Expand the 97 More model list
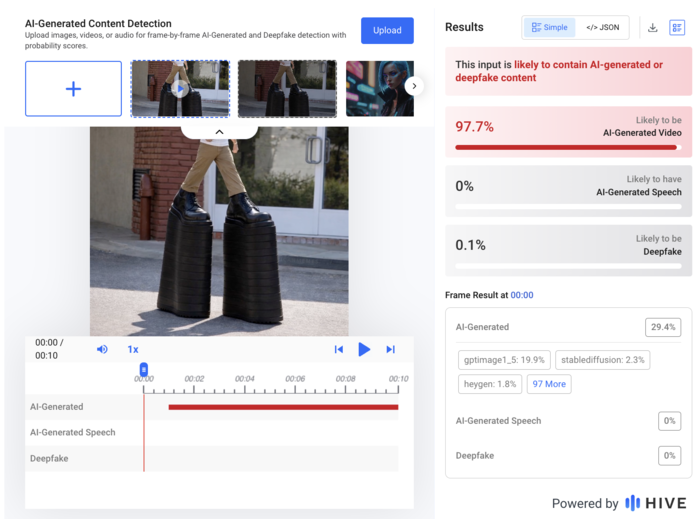This screenshot has width=700, height=519. [x=549, y=384]
